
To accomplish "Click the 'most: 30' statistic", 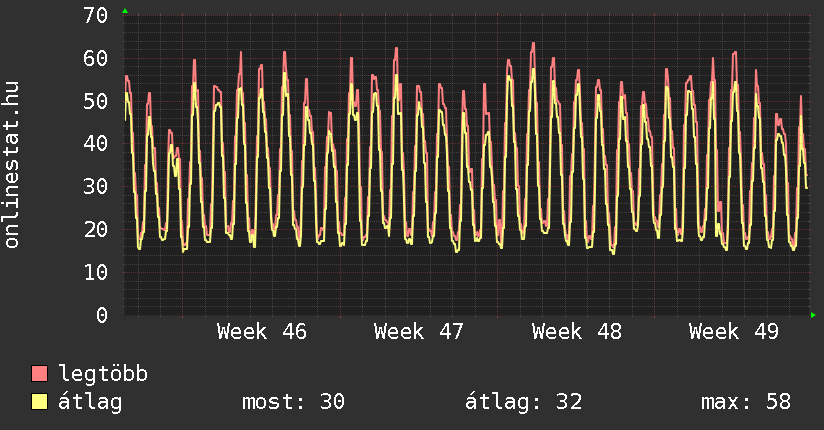I will [x=293, y=402].
